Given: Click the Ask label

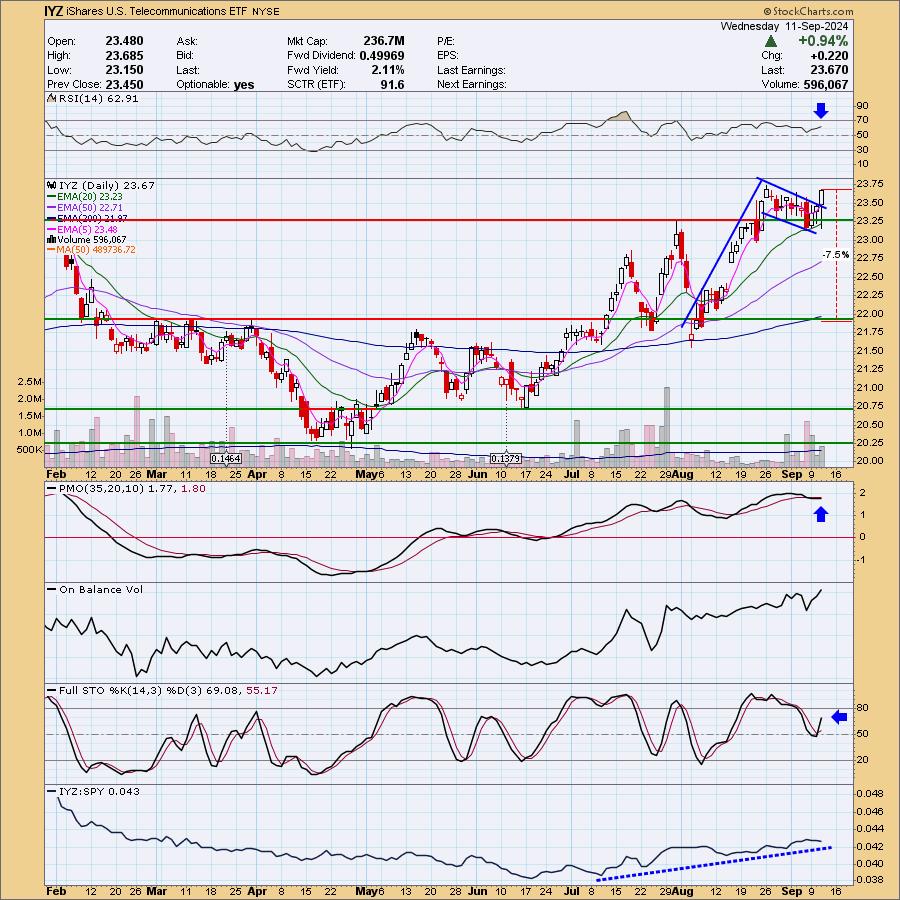Looking at the screenshot, I should [x=187, y=41].
